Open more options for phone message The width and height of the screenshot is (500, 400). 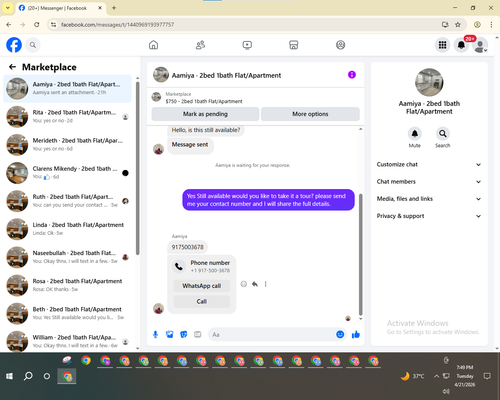pyautogui.click(x=265, y=284)
